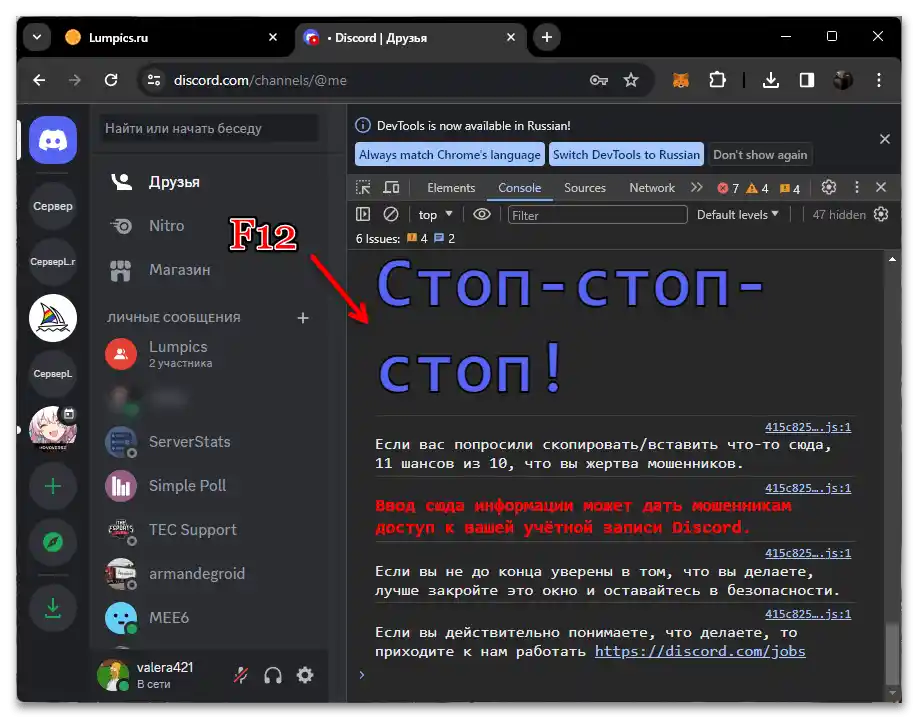Open the Explore servers compass icon
This screenshot has height=719, width=918.
53,542
